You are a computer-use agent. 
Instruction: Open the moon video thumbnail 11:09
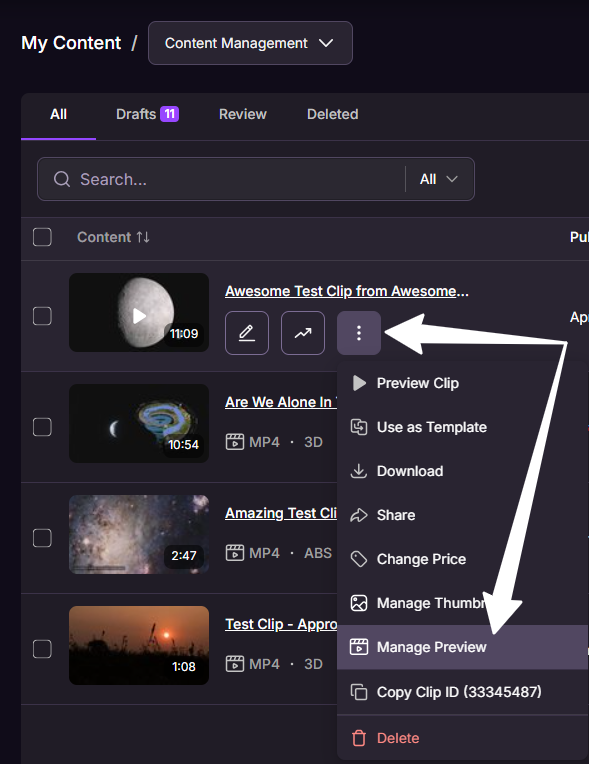point(139,312)
